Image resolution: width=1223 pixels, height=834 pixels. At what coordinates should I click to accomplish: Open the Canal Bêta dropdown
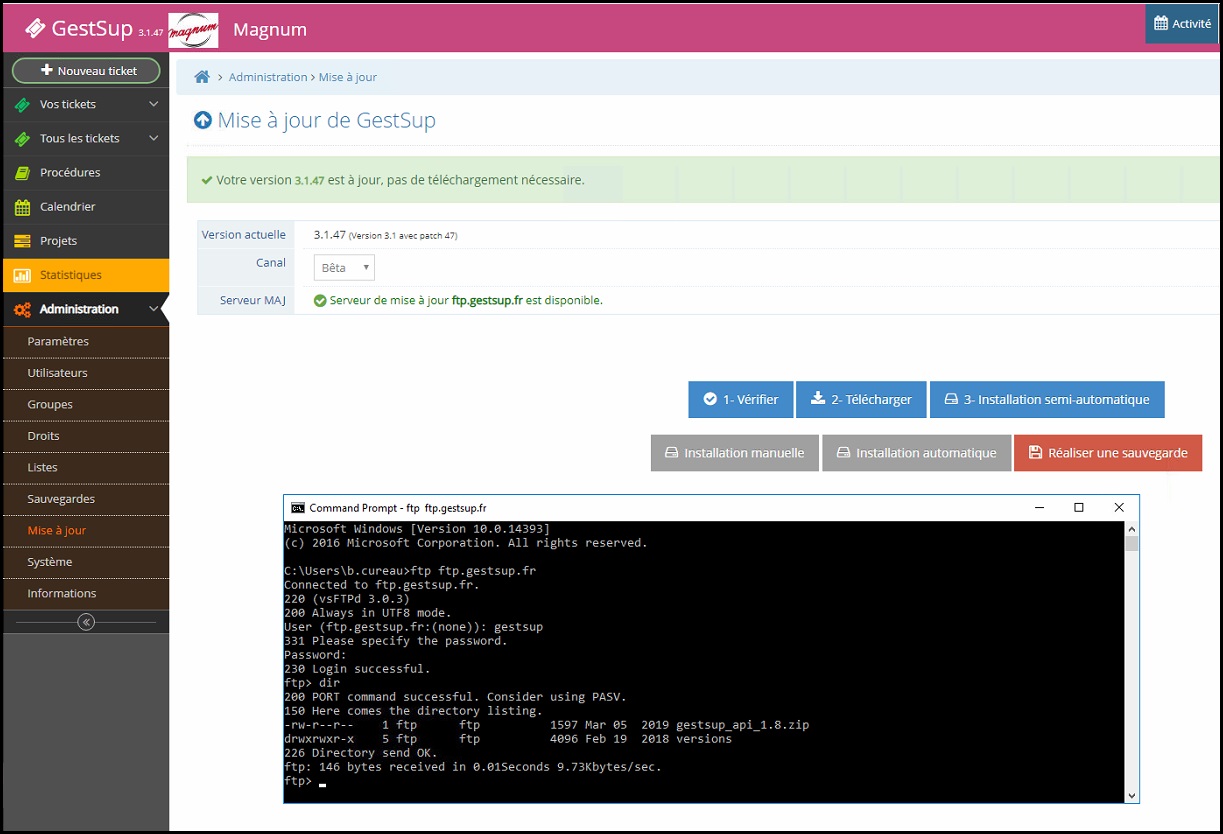(x=344, y=268)
